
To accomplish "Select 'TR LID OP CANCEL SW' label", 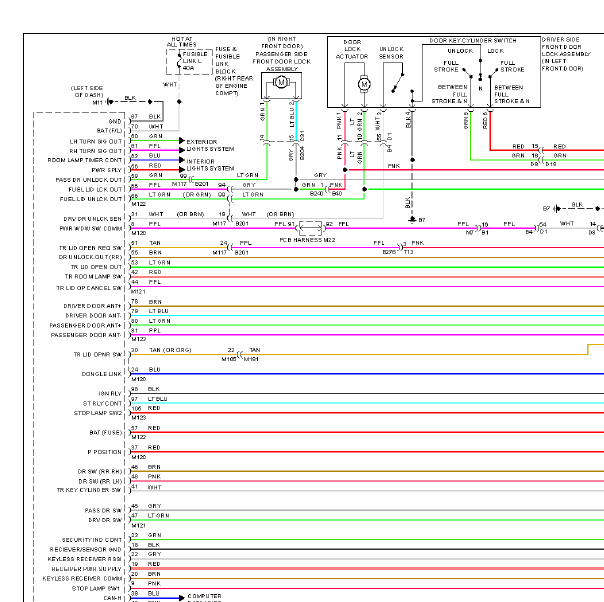I will pos(89,288).
